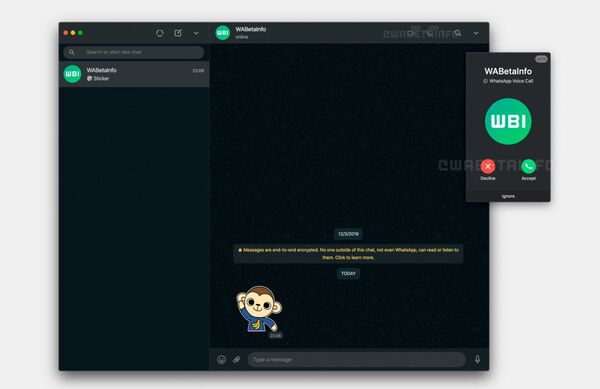Click the Search or start new chat field

[x=134, y=52]
